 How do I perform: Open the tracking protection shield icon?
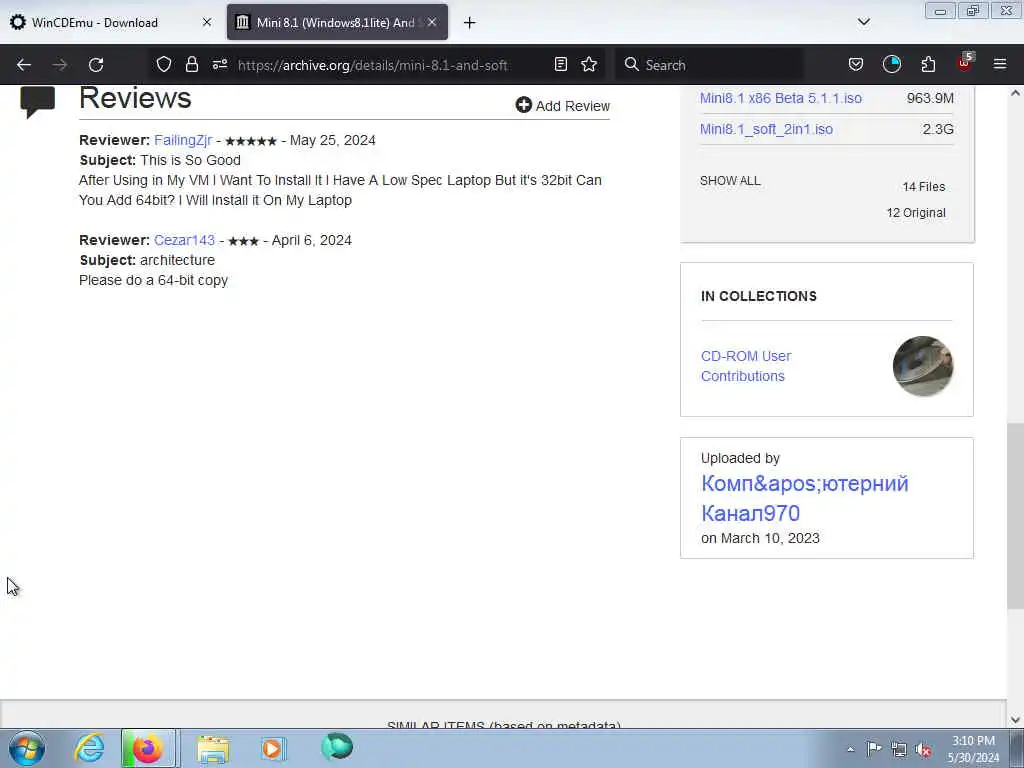tap(164, 64)
